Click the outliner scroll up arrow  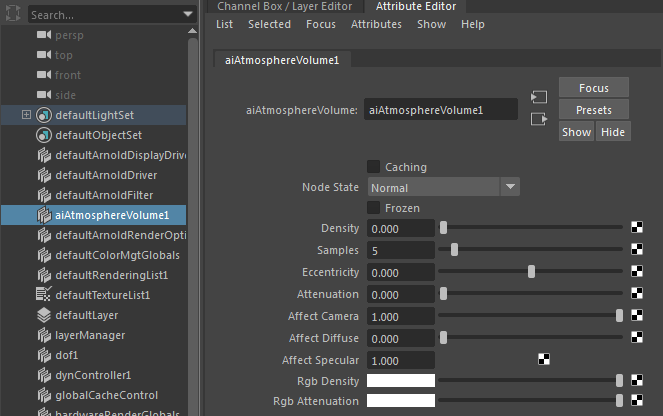[192, 30]
